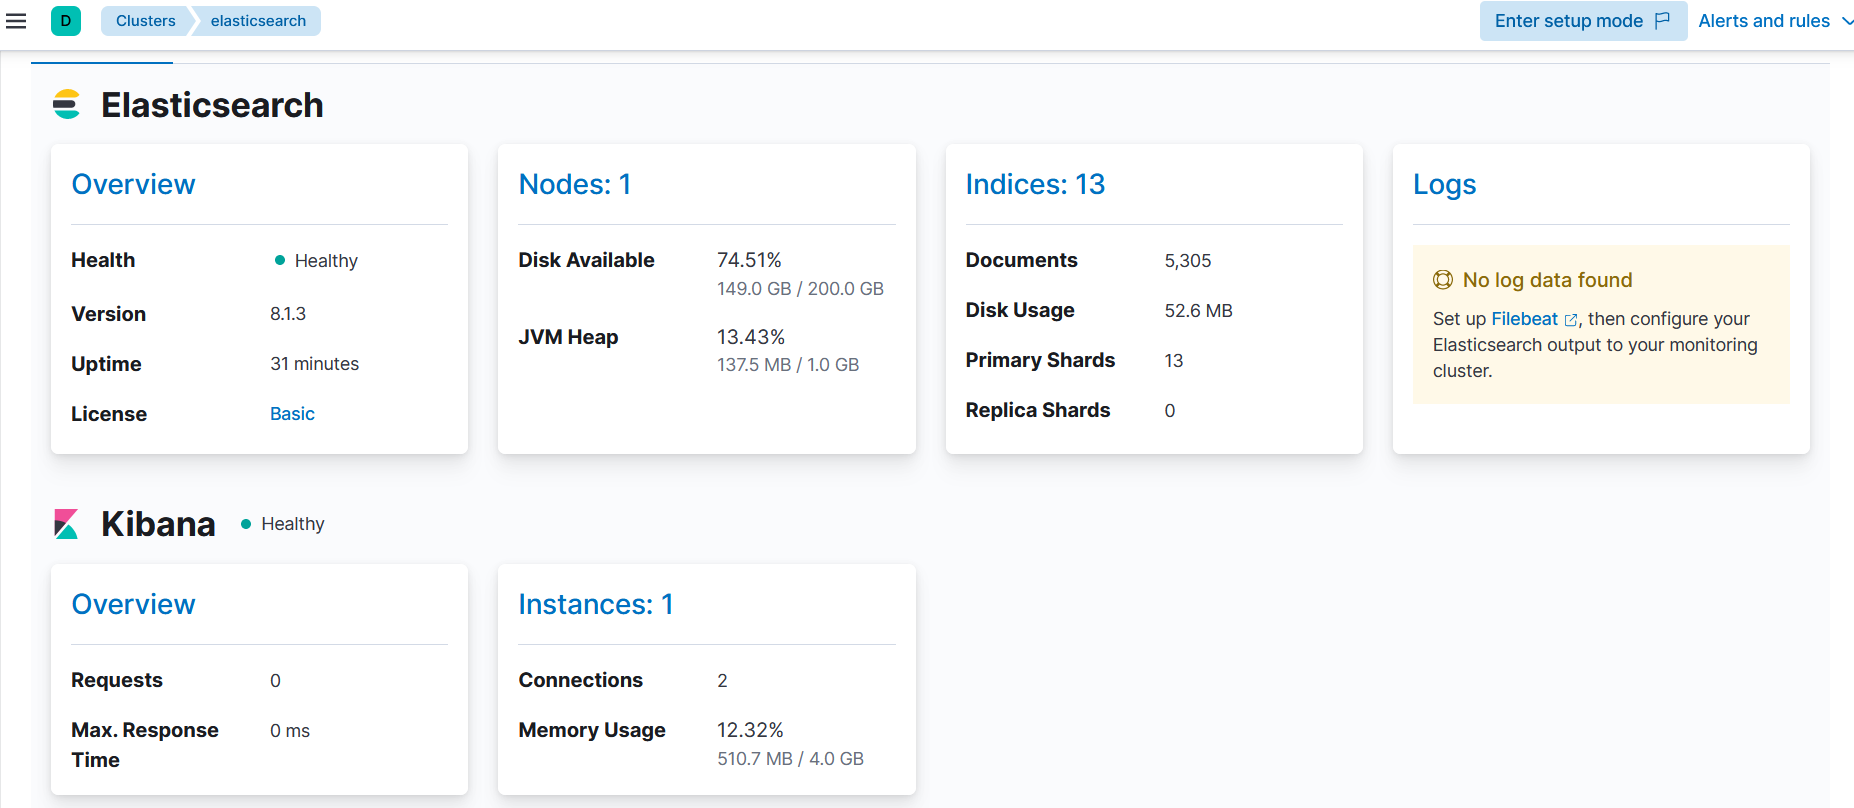Click the Documents count 5,305
1854x808 pixels.
1188,261
